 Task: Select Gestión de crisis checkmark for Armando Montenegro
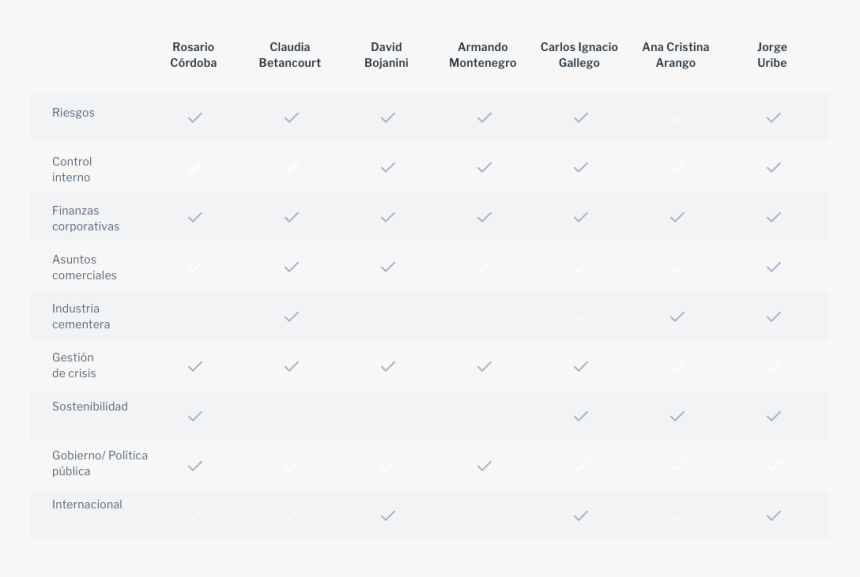(x=484, y=366)
